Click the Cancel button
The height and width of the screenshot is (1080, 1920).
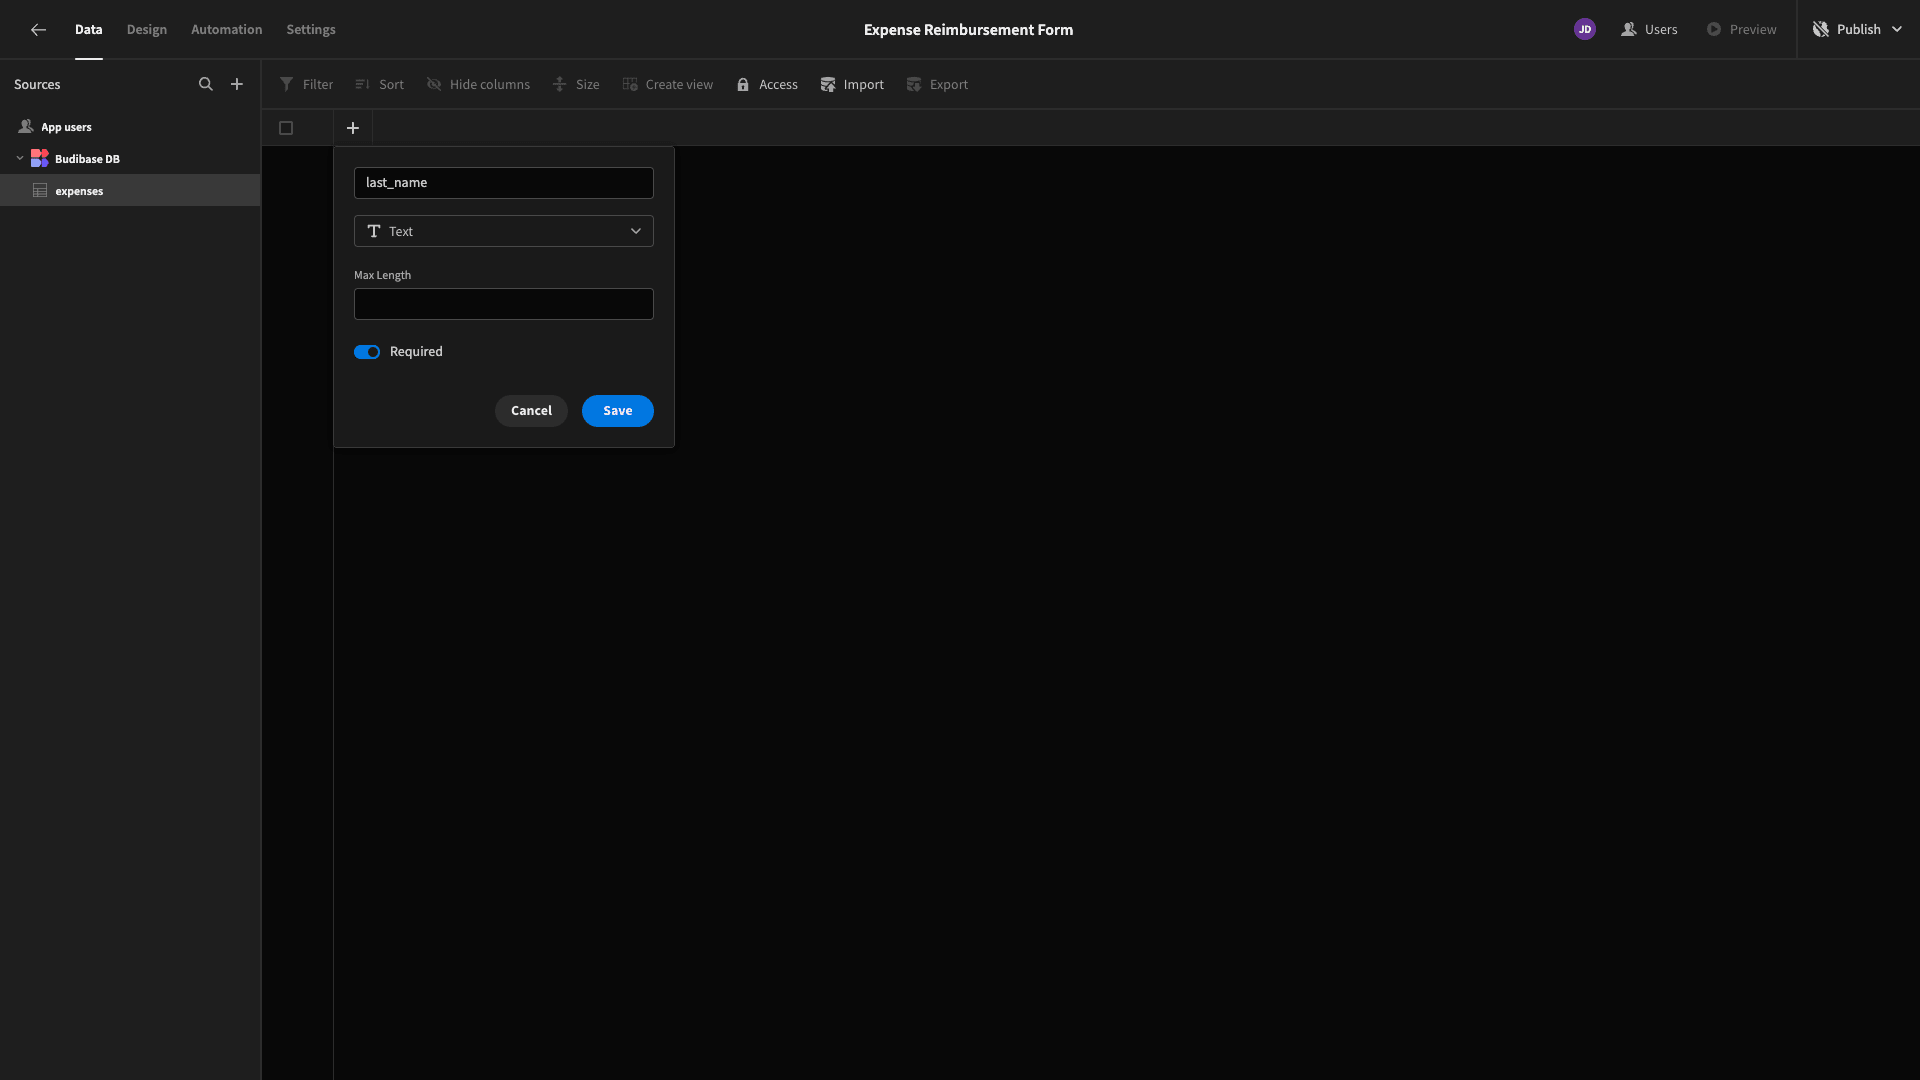click(530, 410)
